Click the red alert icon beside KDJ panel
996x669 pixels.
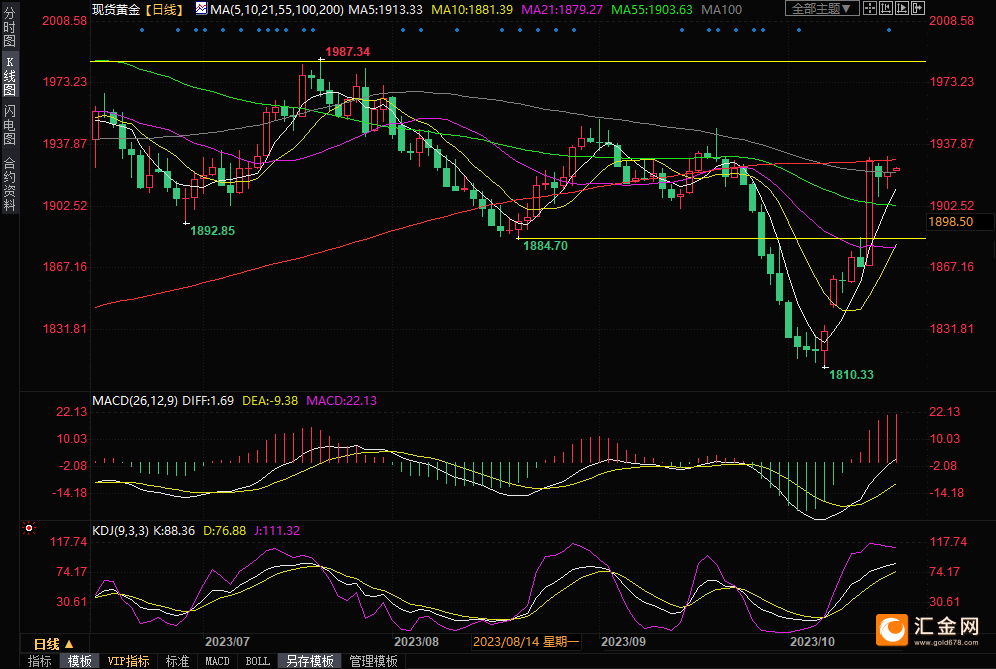(29, 528)
